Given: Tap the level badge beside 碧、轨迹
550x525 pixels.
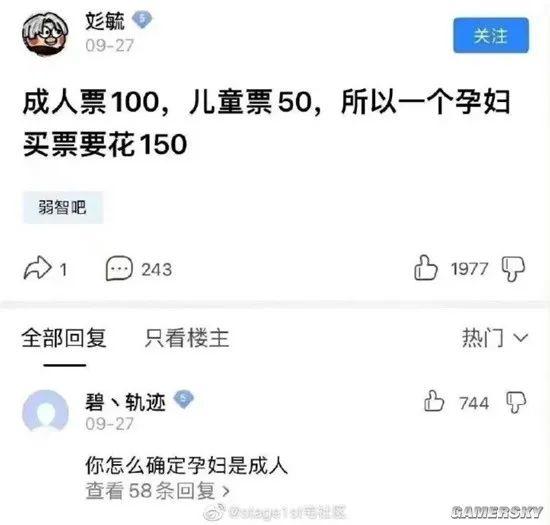Looking at the screenshot, I should click(x=183, y=399).
